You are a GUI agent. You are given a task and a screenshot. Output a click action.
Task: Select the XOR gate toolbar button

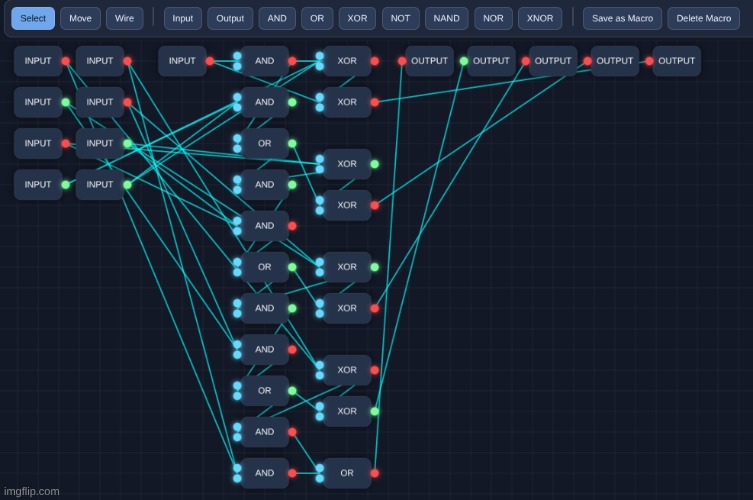tap(357, 18)
